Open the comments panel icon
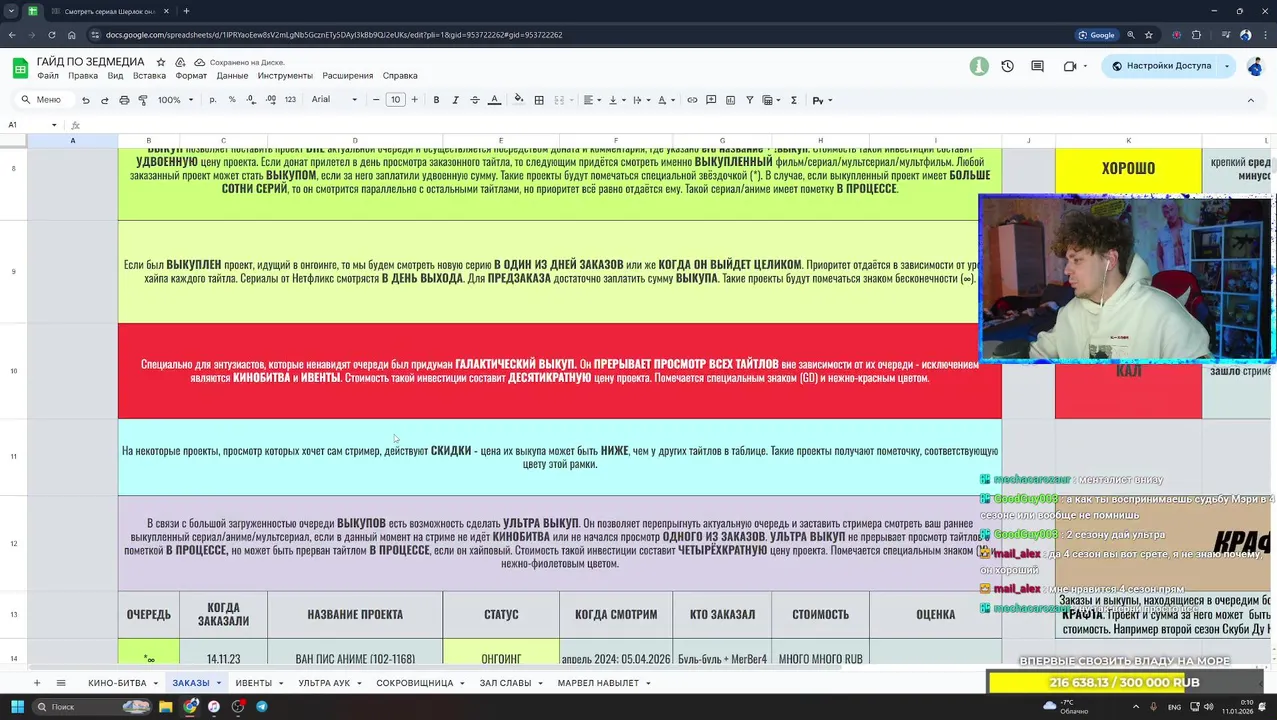The height and width of the screenshot is (720, 1277). 1037,66
